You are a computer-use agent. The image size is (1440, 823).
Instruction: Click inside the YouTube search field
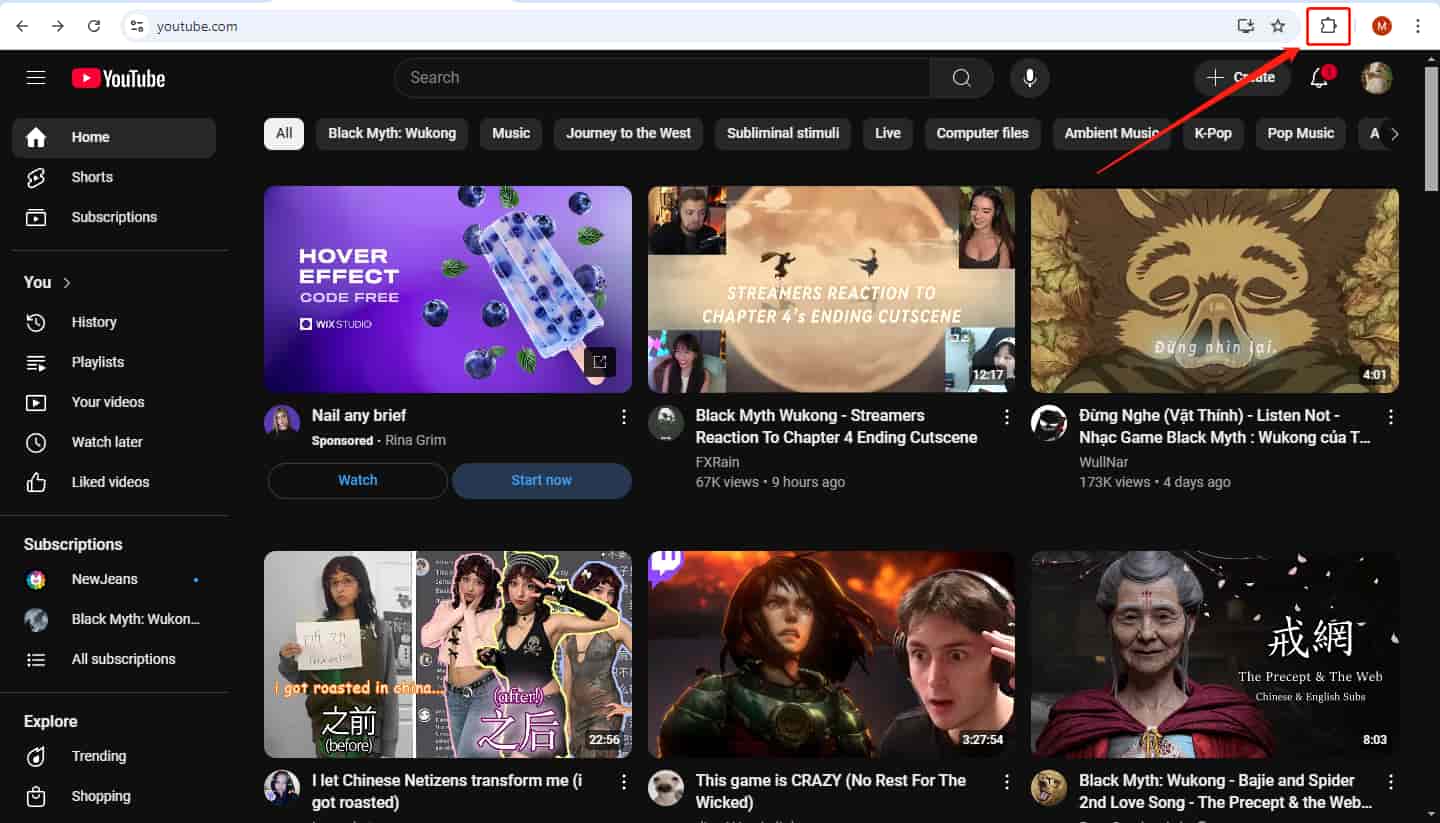point(662,78)
